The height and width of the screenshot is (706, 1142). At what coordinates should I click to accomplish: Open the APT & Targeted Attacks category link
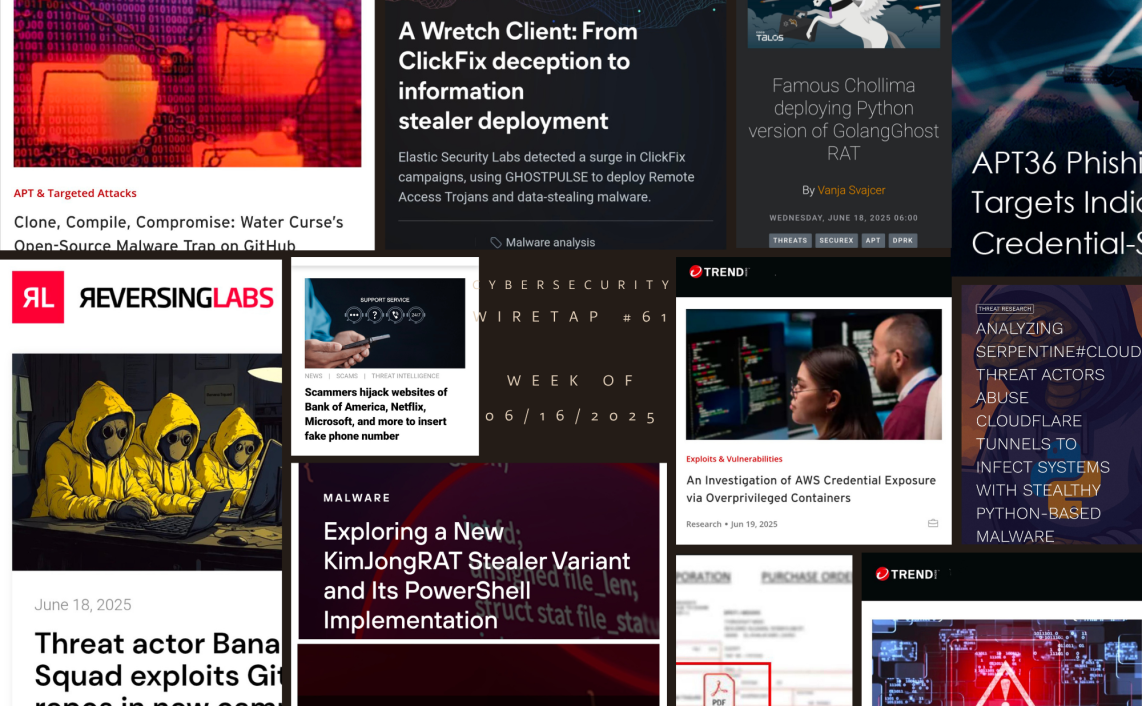point(75,193)
